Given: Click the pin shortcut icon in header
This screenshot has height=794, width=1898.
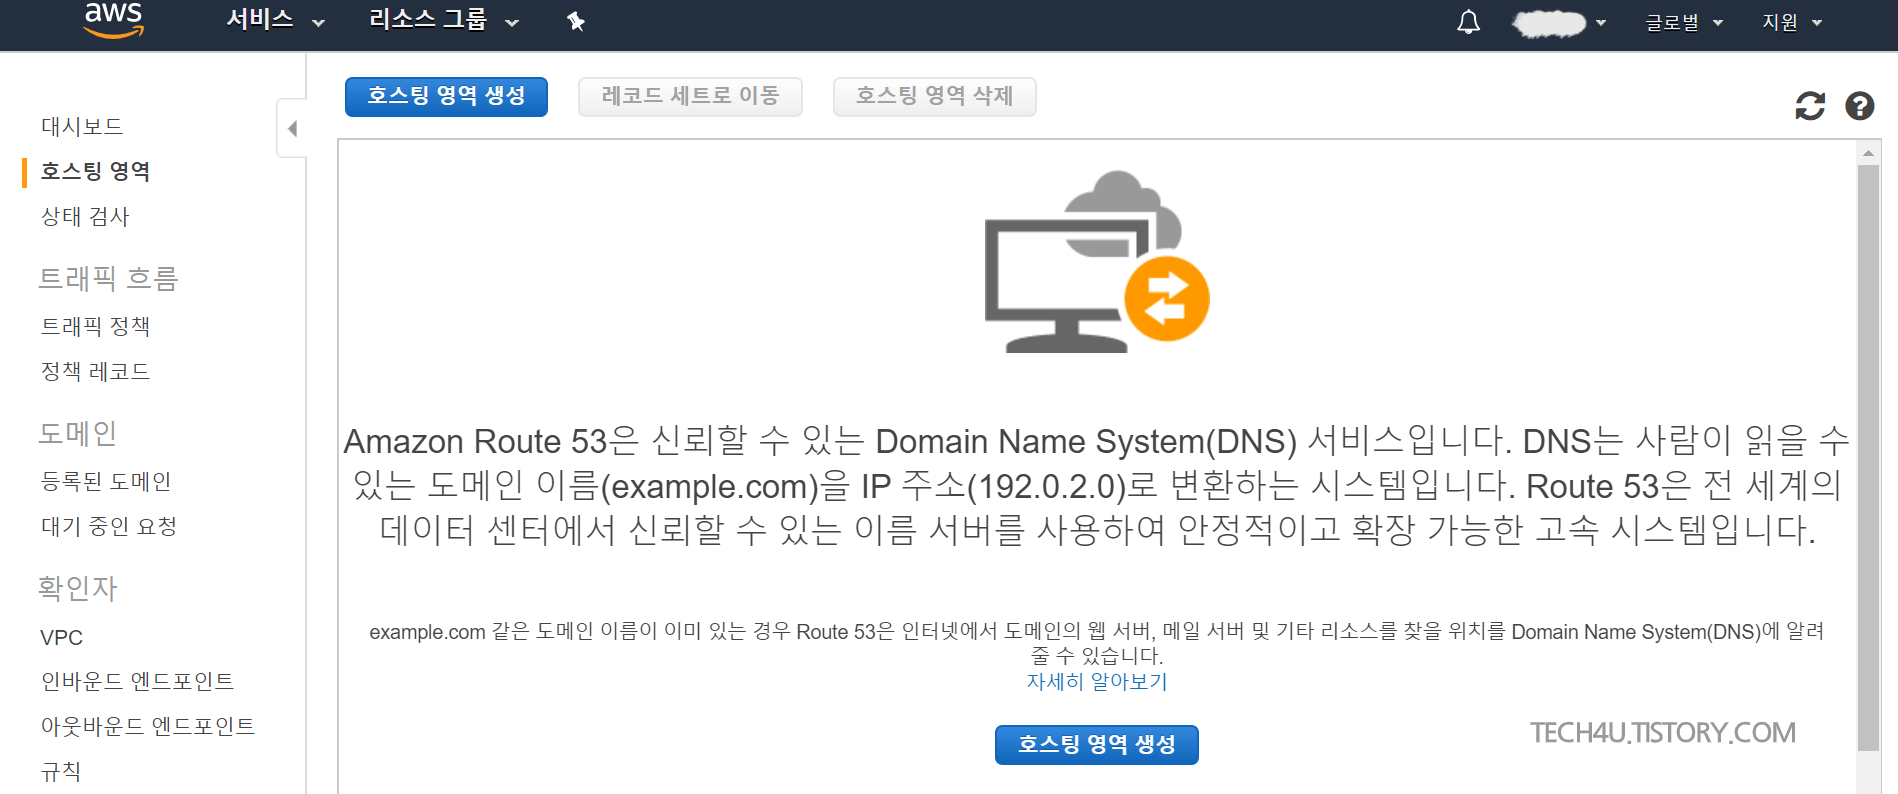Looking at the screenshot, I should tap(575, 21).
